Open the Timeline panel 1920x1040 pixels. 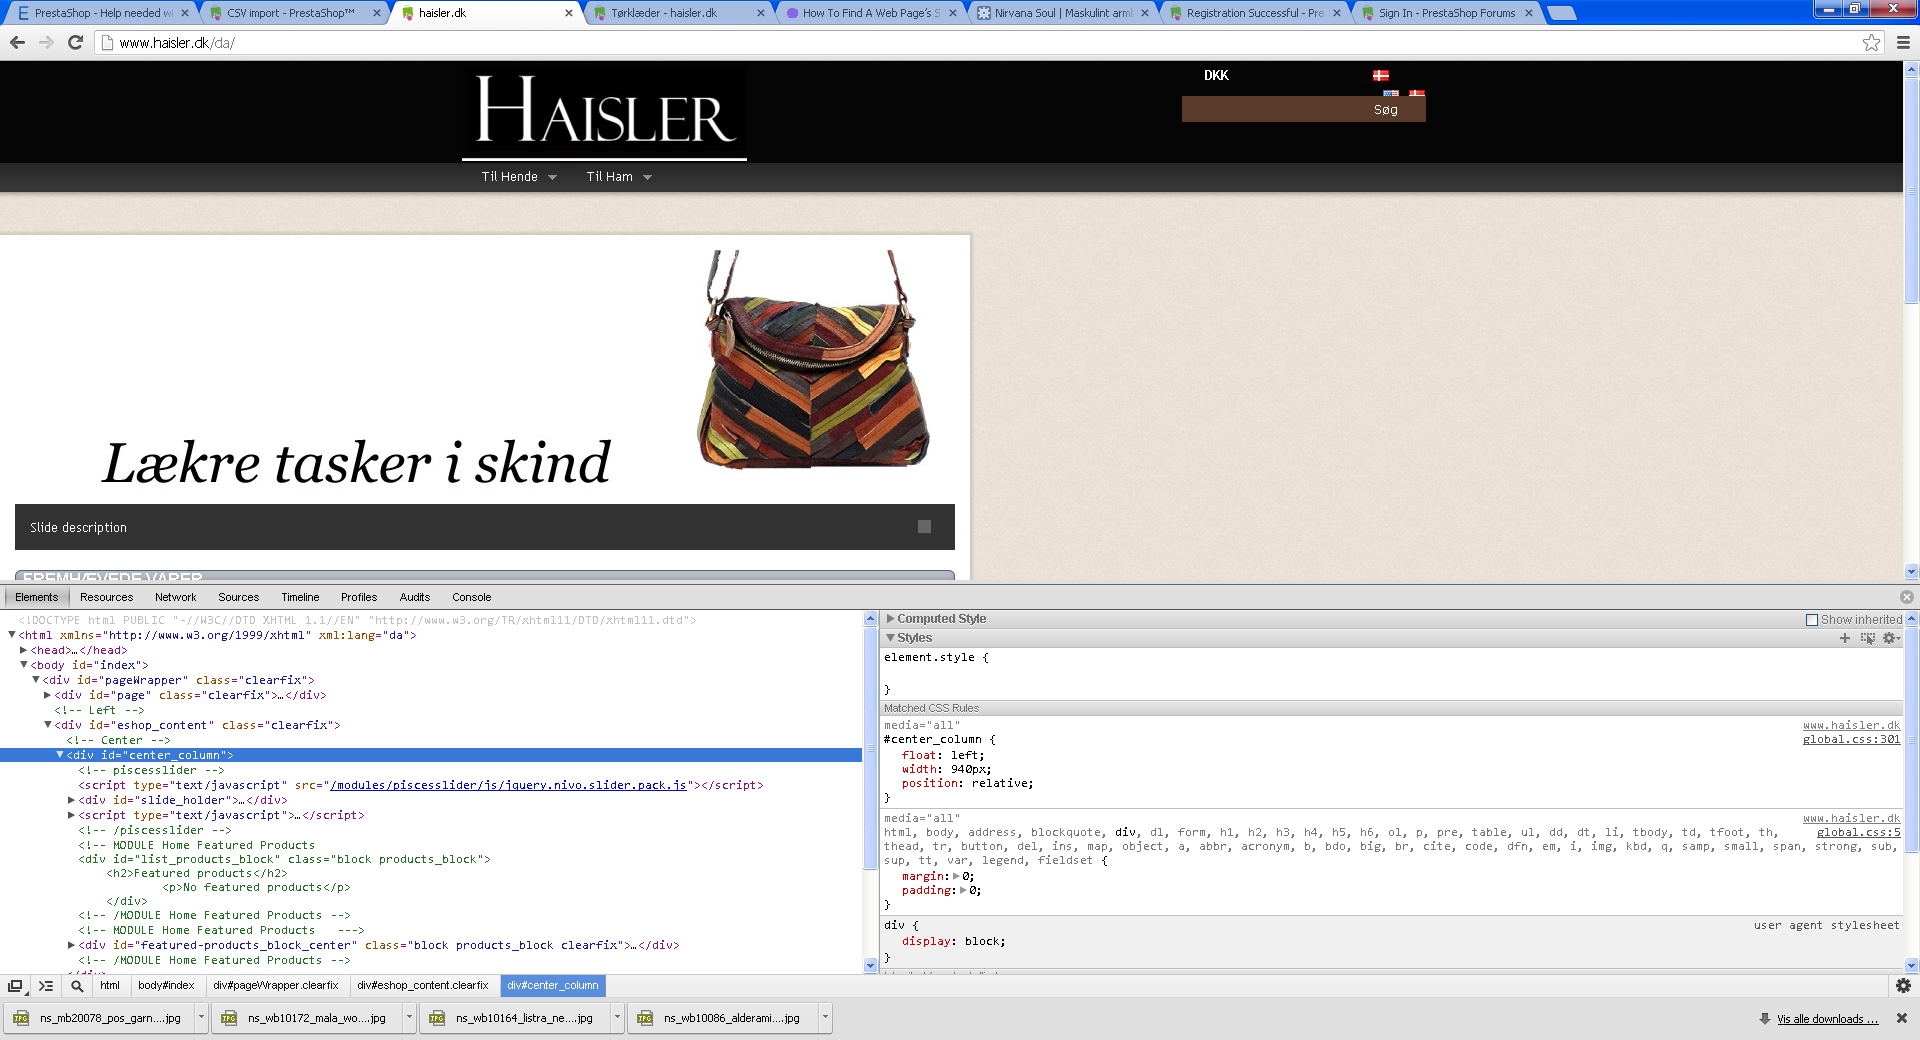[x=300, y=597]
